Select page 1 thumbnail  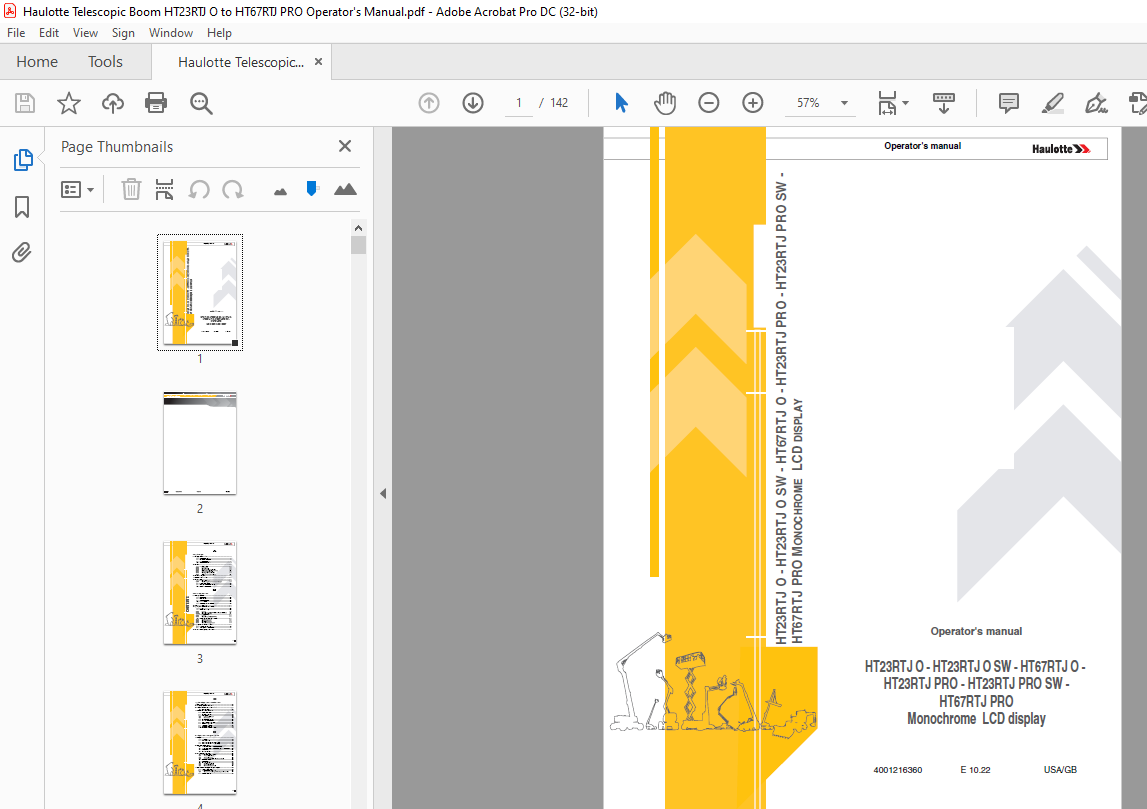click(200, 292)
